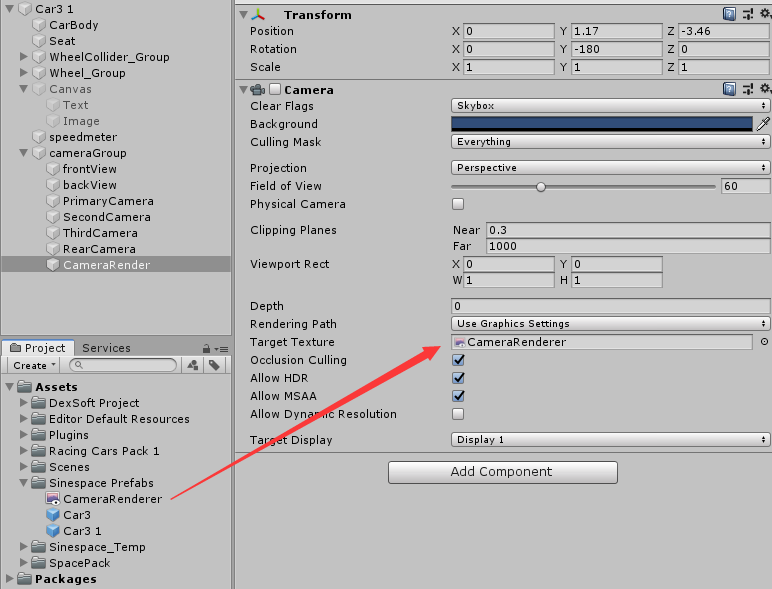
Task: Click search by type filter icon
Action: point(193,365)
